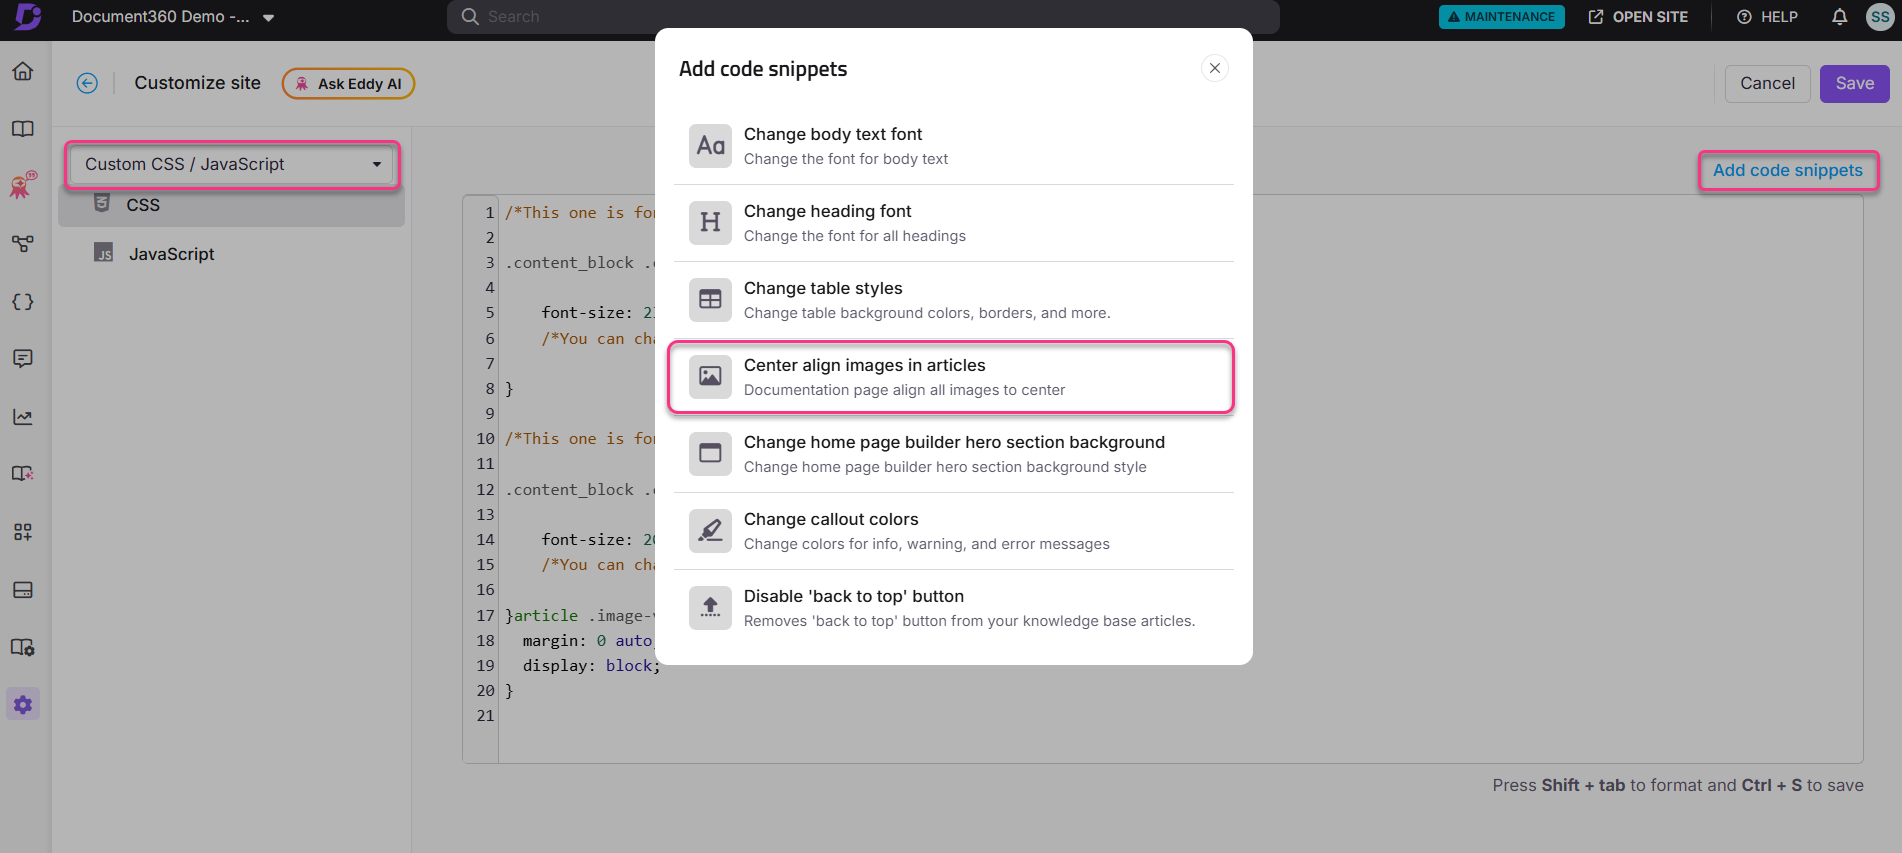Viewport: 1902px width, 853px height.
Task: Close the Add code snippets dialog
Action: coord(1215,68)
